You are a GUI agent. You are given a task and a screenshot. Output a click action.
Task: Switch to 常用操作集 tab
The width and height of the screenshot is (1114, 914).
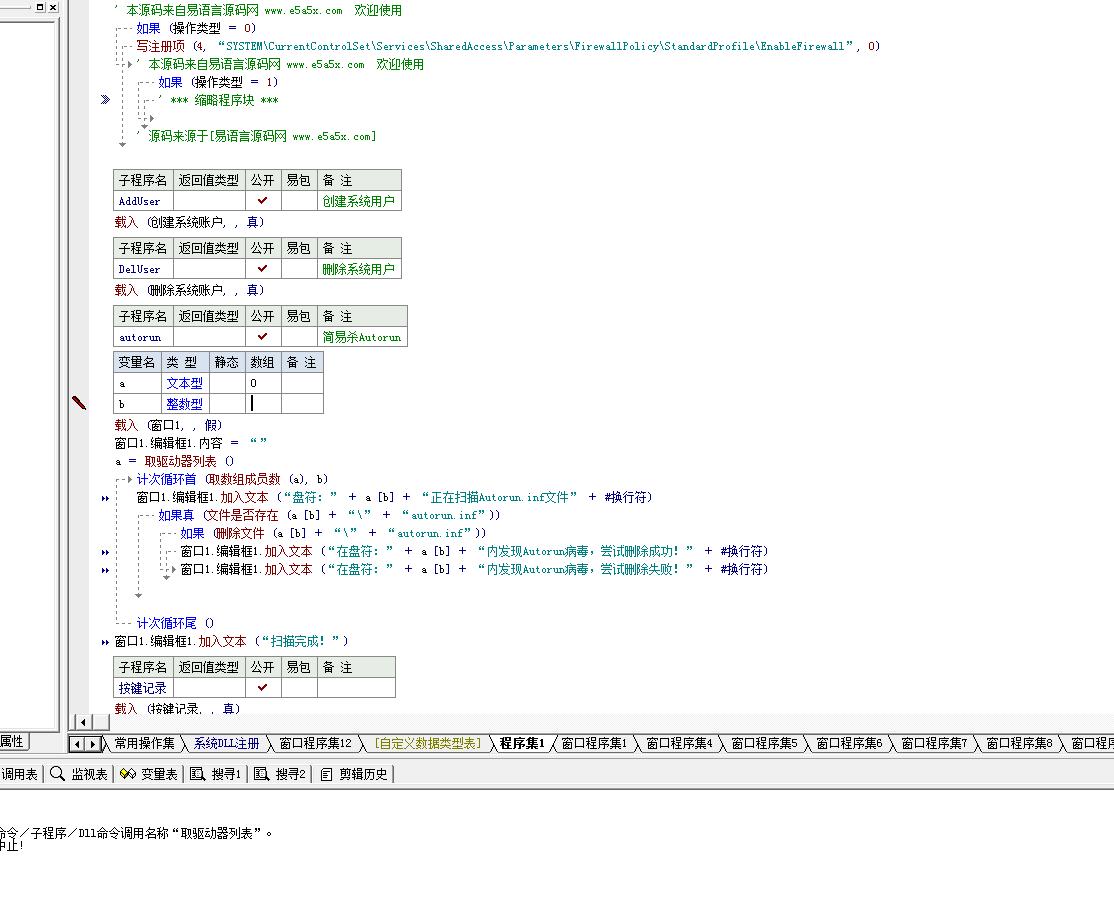coord(145,743)
